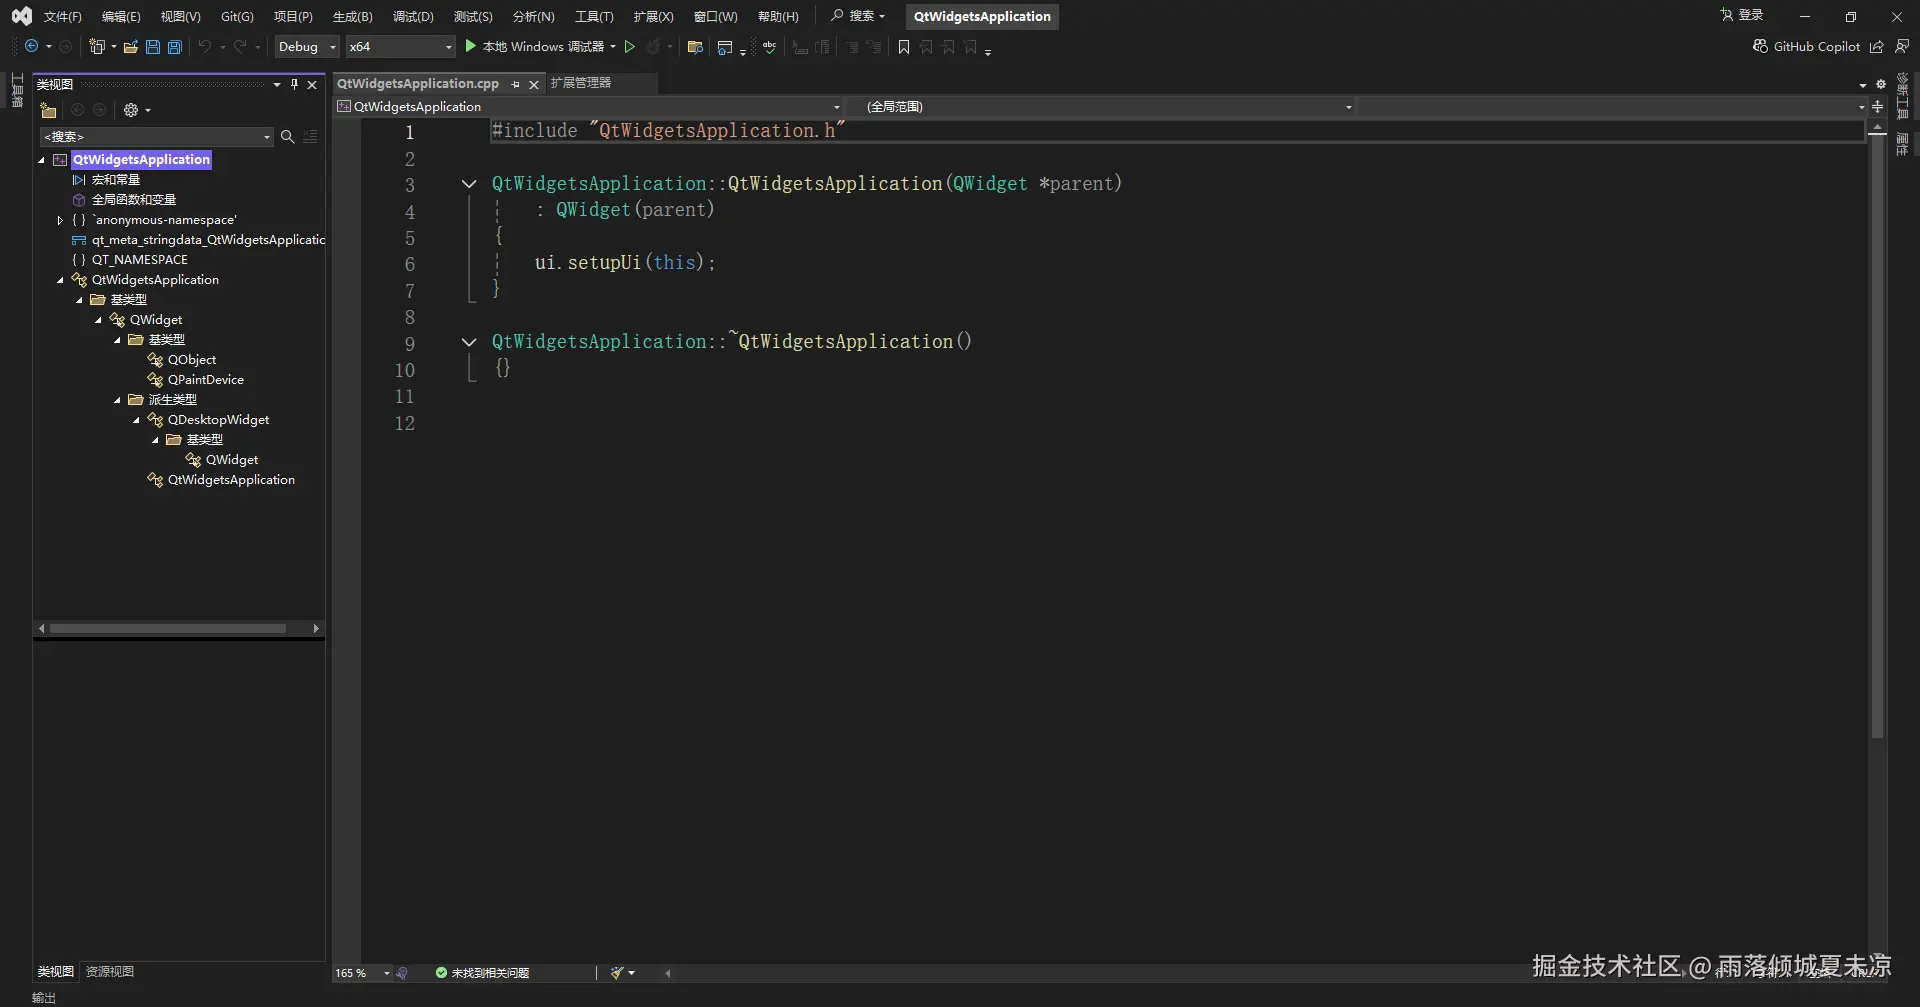Start debugging with 本地 Windows 调试器

click(540, 47)
